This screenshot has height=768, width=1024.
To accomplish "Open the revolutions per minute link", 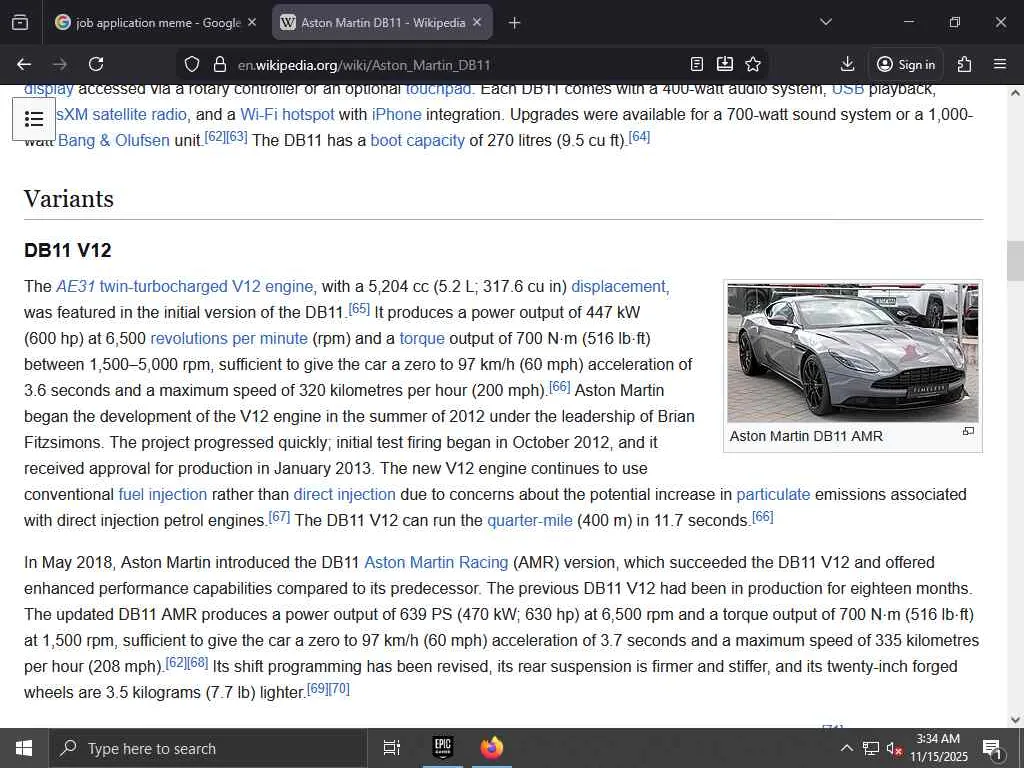I will tap(229, 339).
